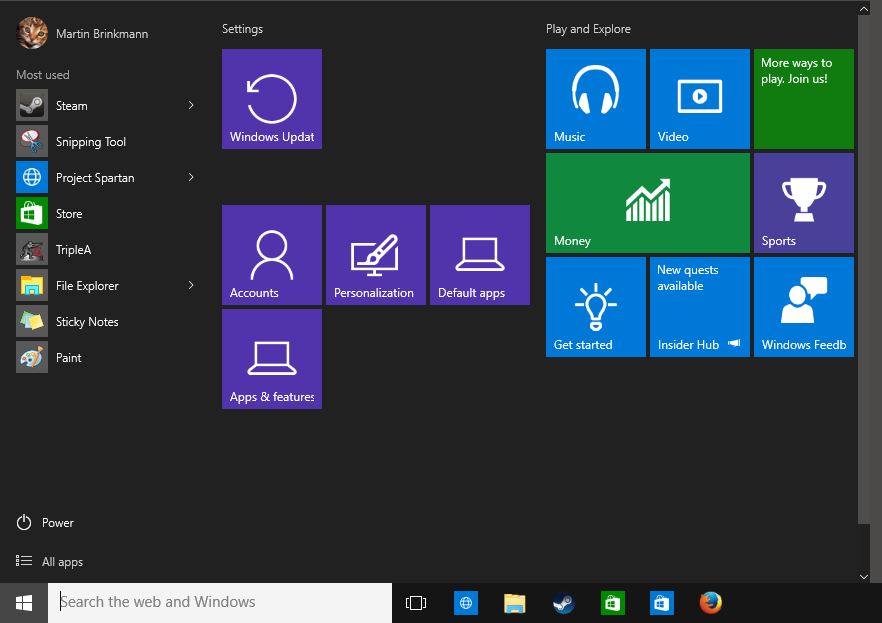Open File Explorer from Most used list
This screenshot has width=882, height=623.
tap(107, 285)
